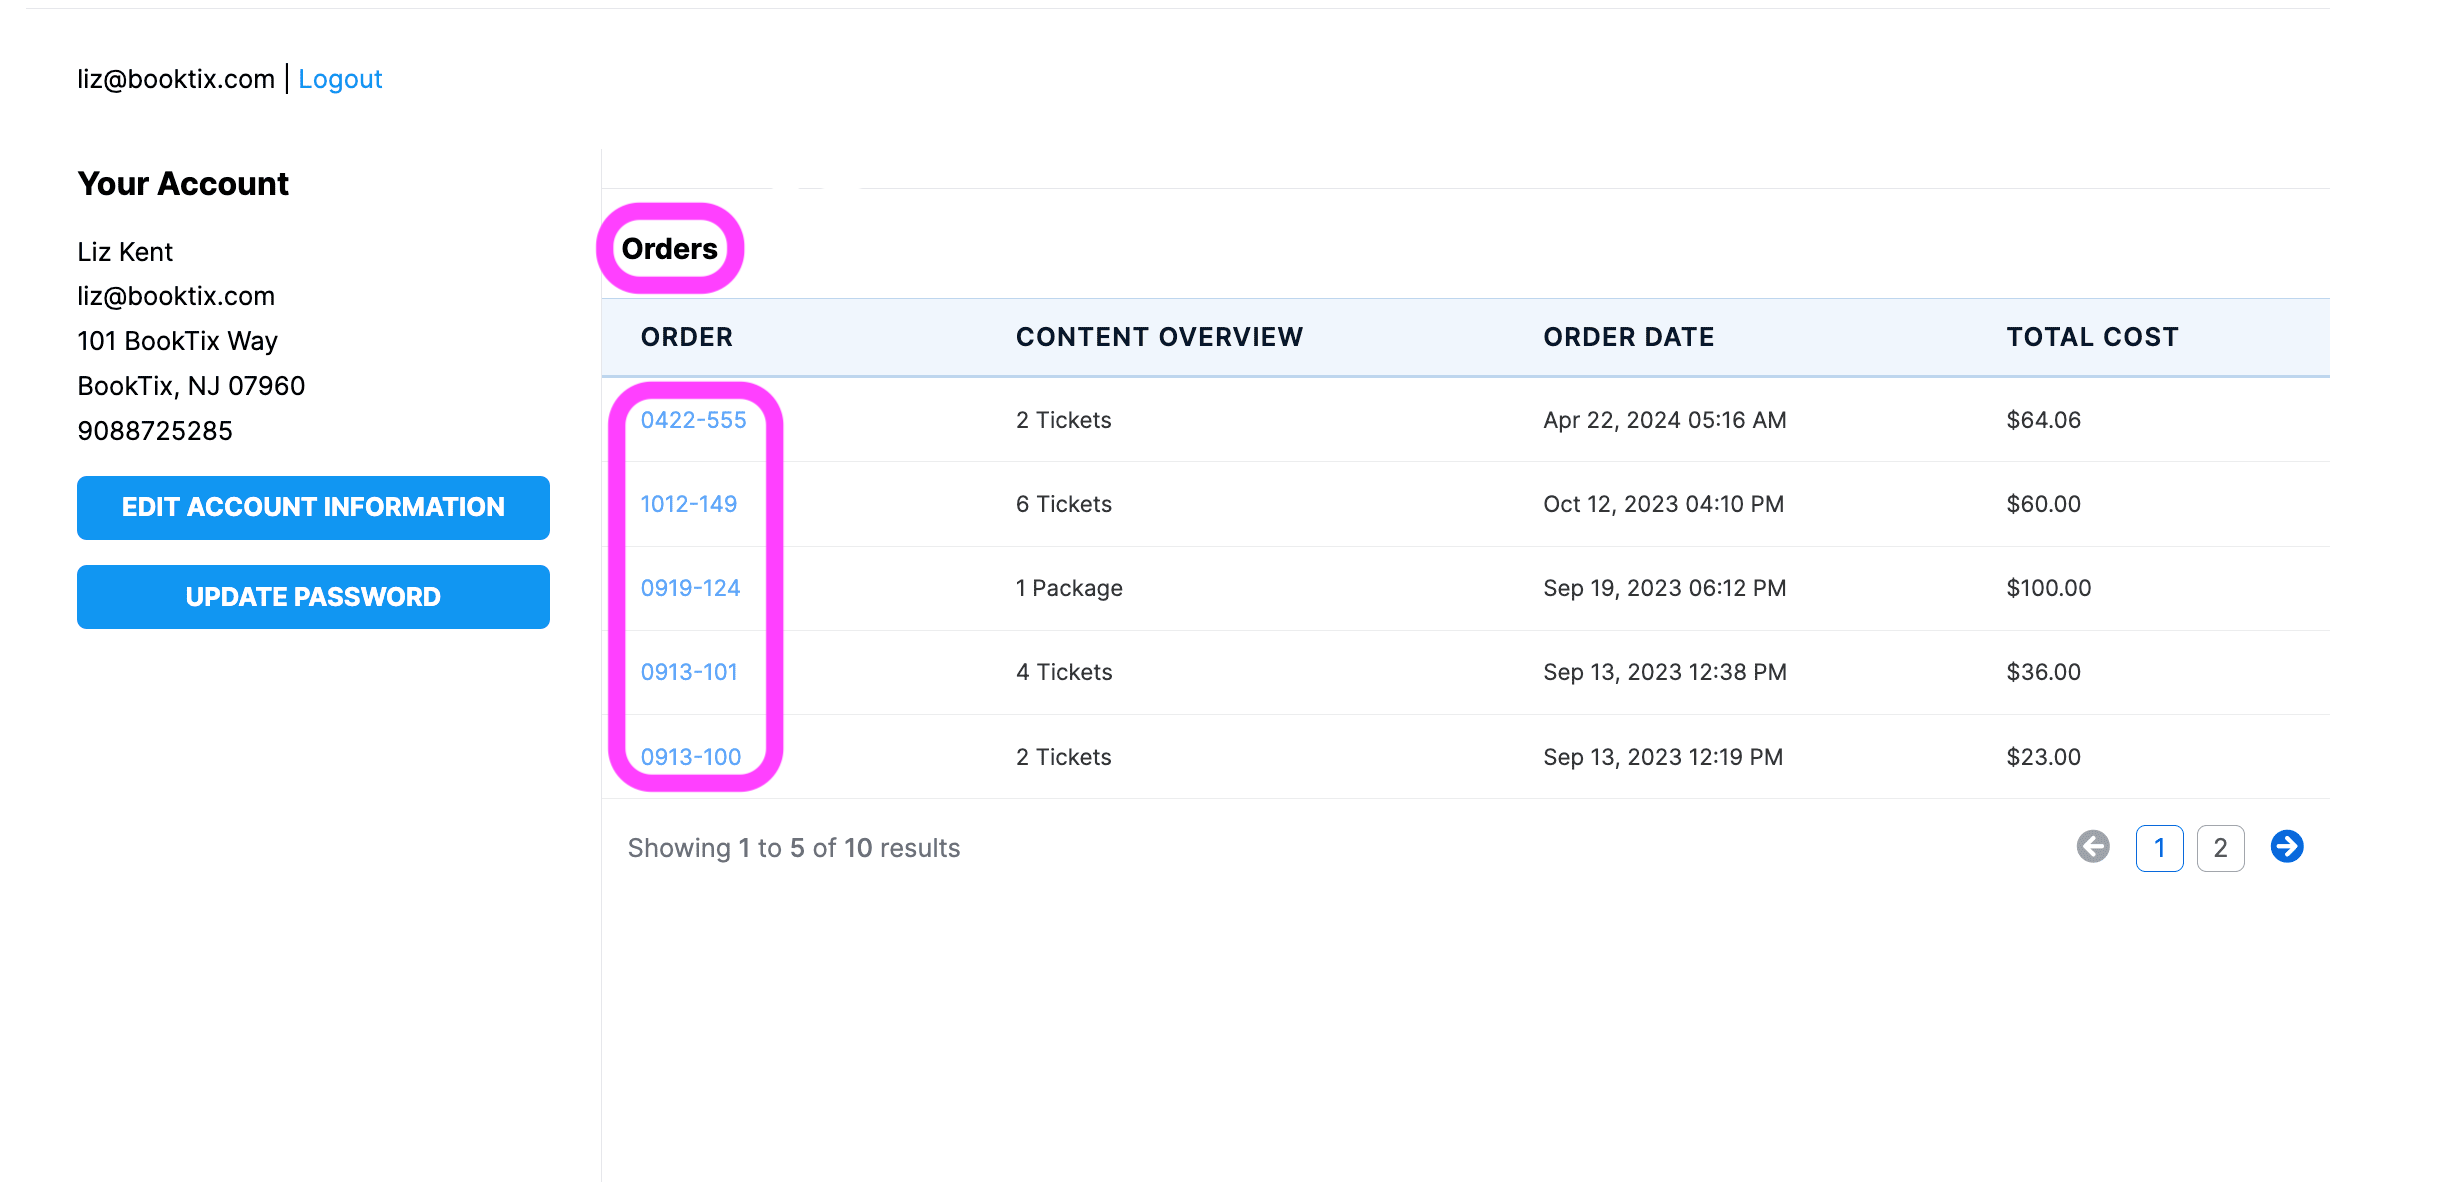This screenshot has height=1182, width=2452.
Task: Click the $100.00 total cost
Action: point(2048,588)
